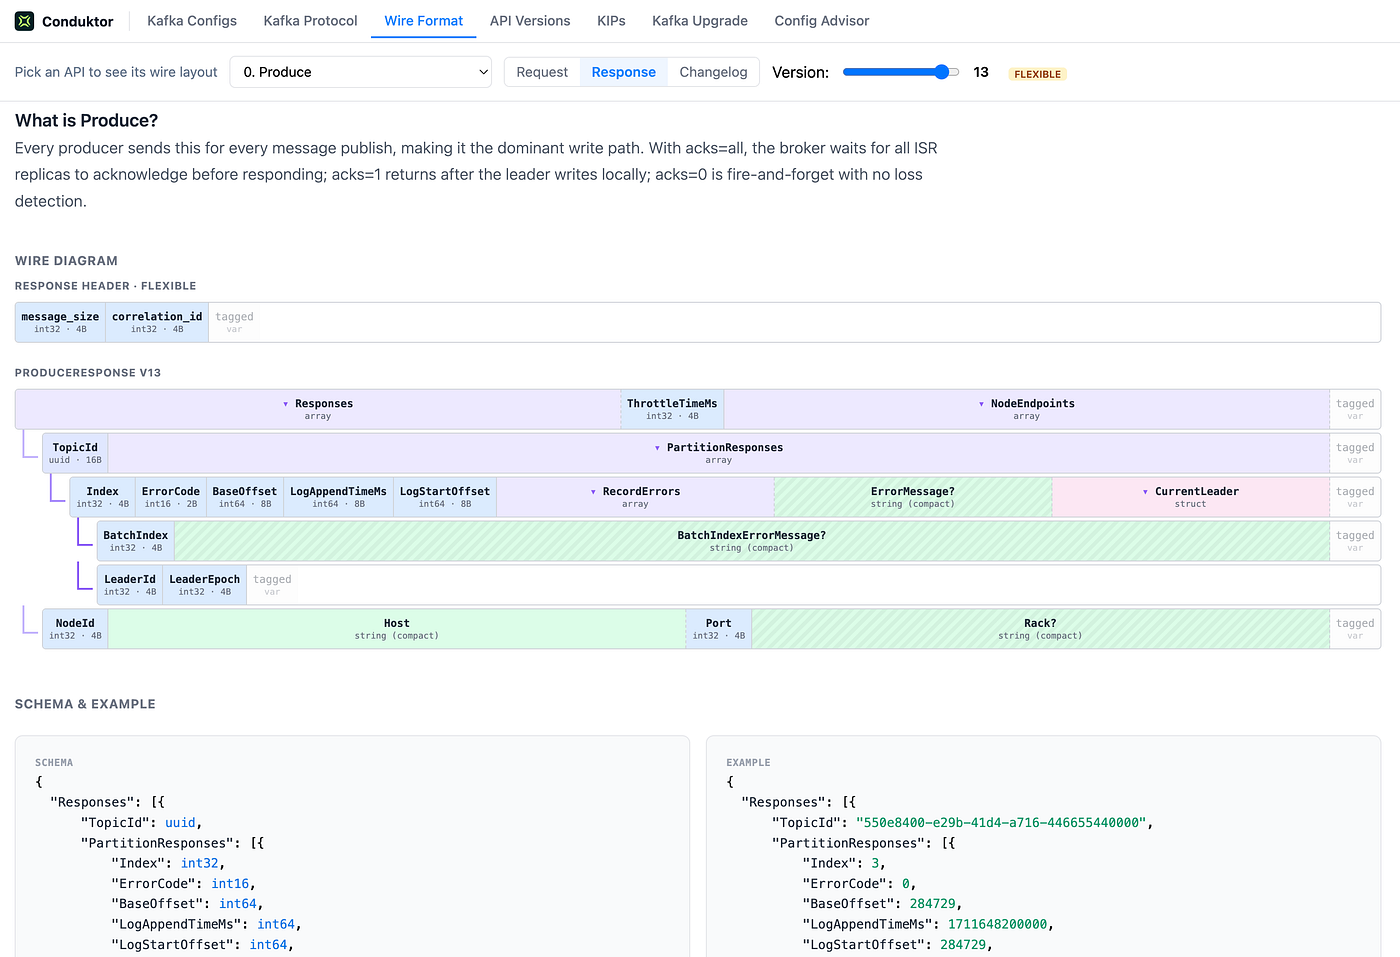Click the example TopicId UUID value
The width and height of the screenshot is (1400, 957).
tap(1000, 823)
